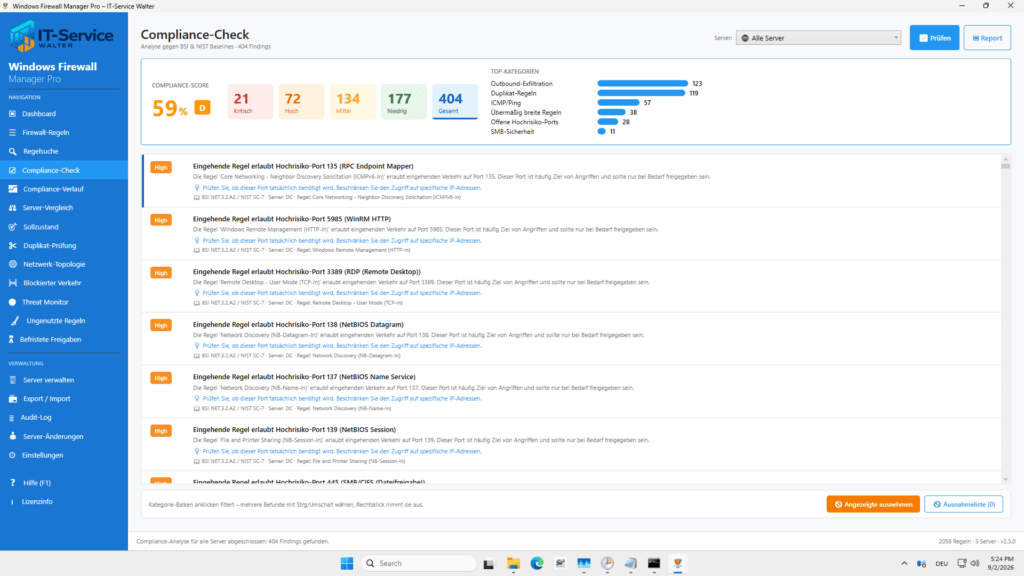Screen dimensions: 1024x576
Task: Click the Report button
Action: [987, 38]
